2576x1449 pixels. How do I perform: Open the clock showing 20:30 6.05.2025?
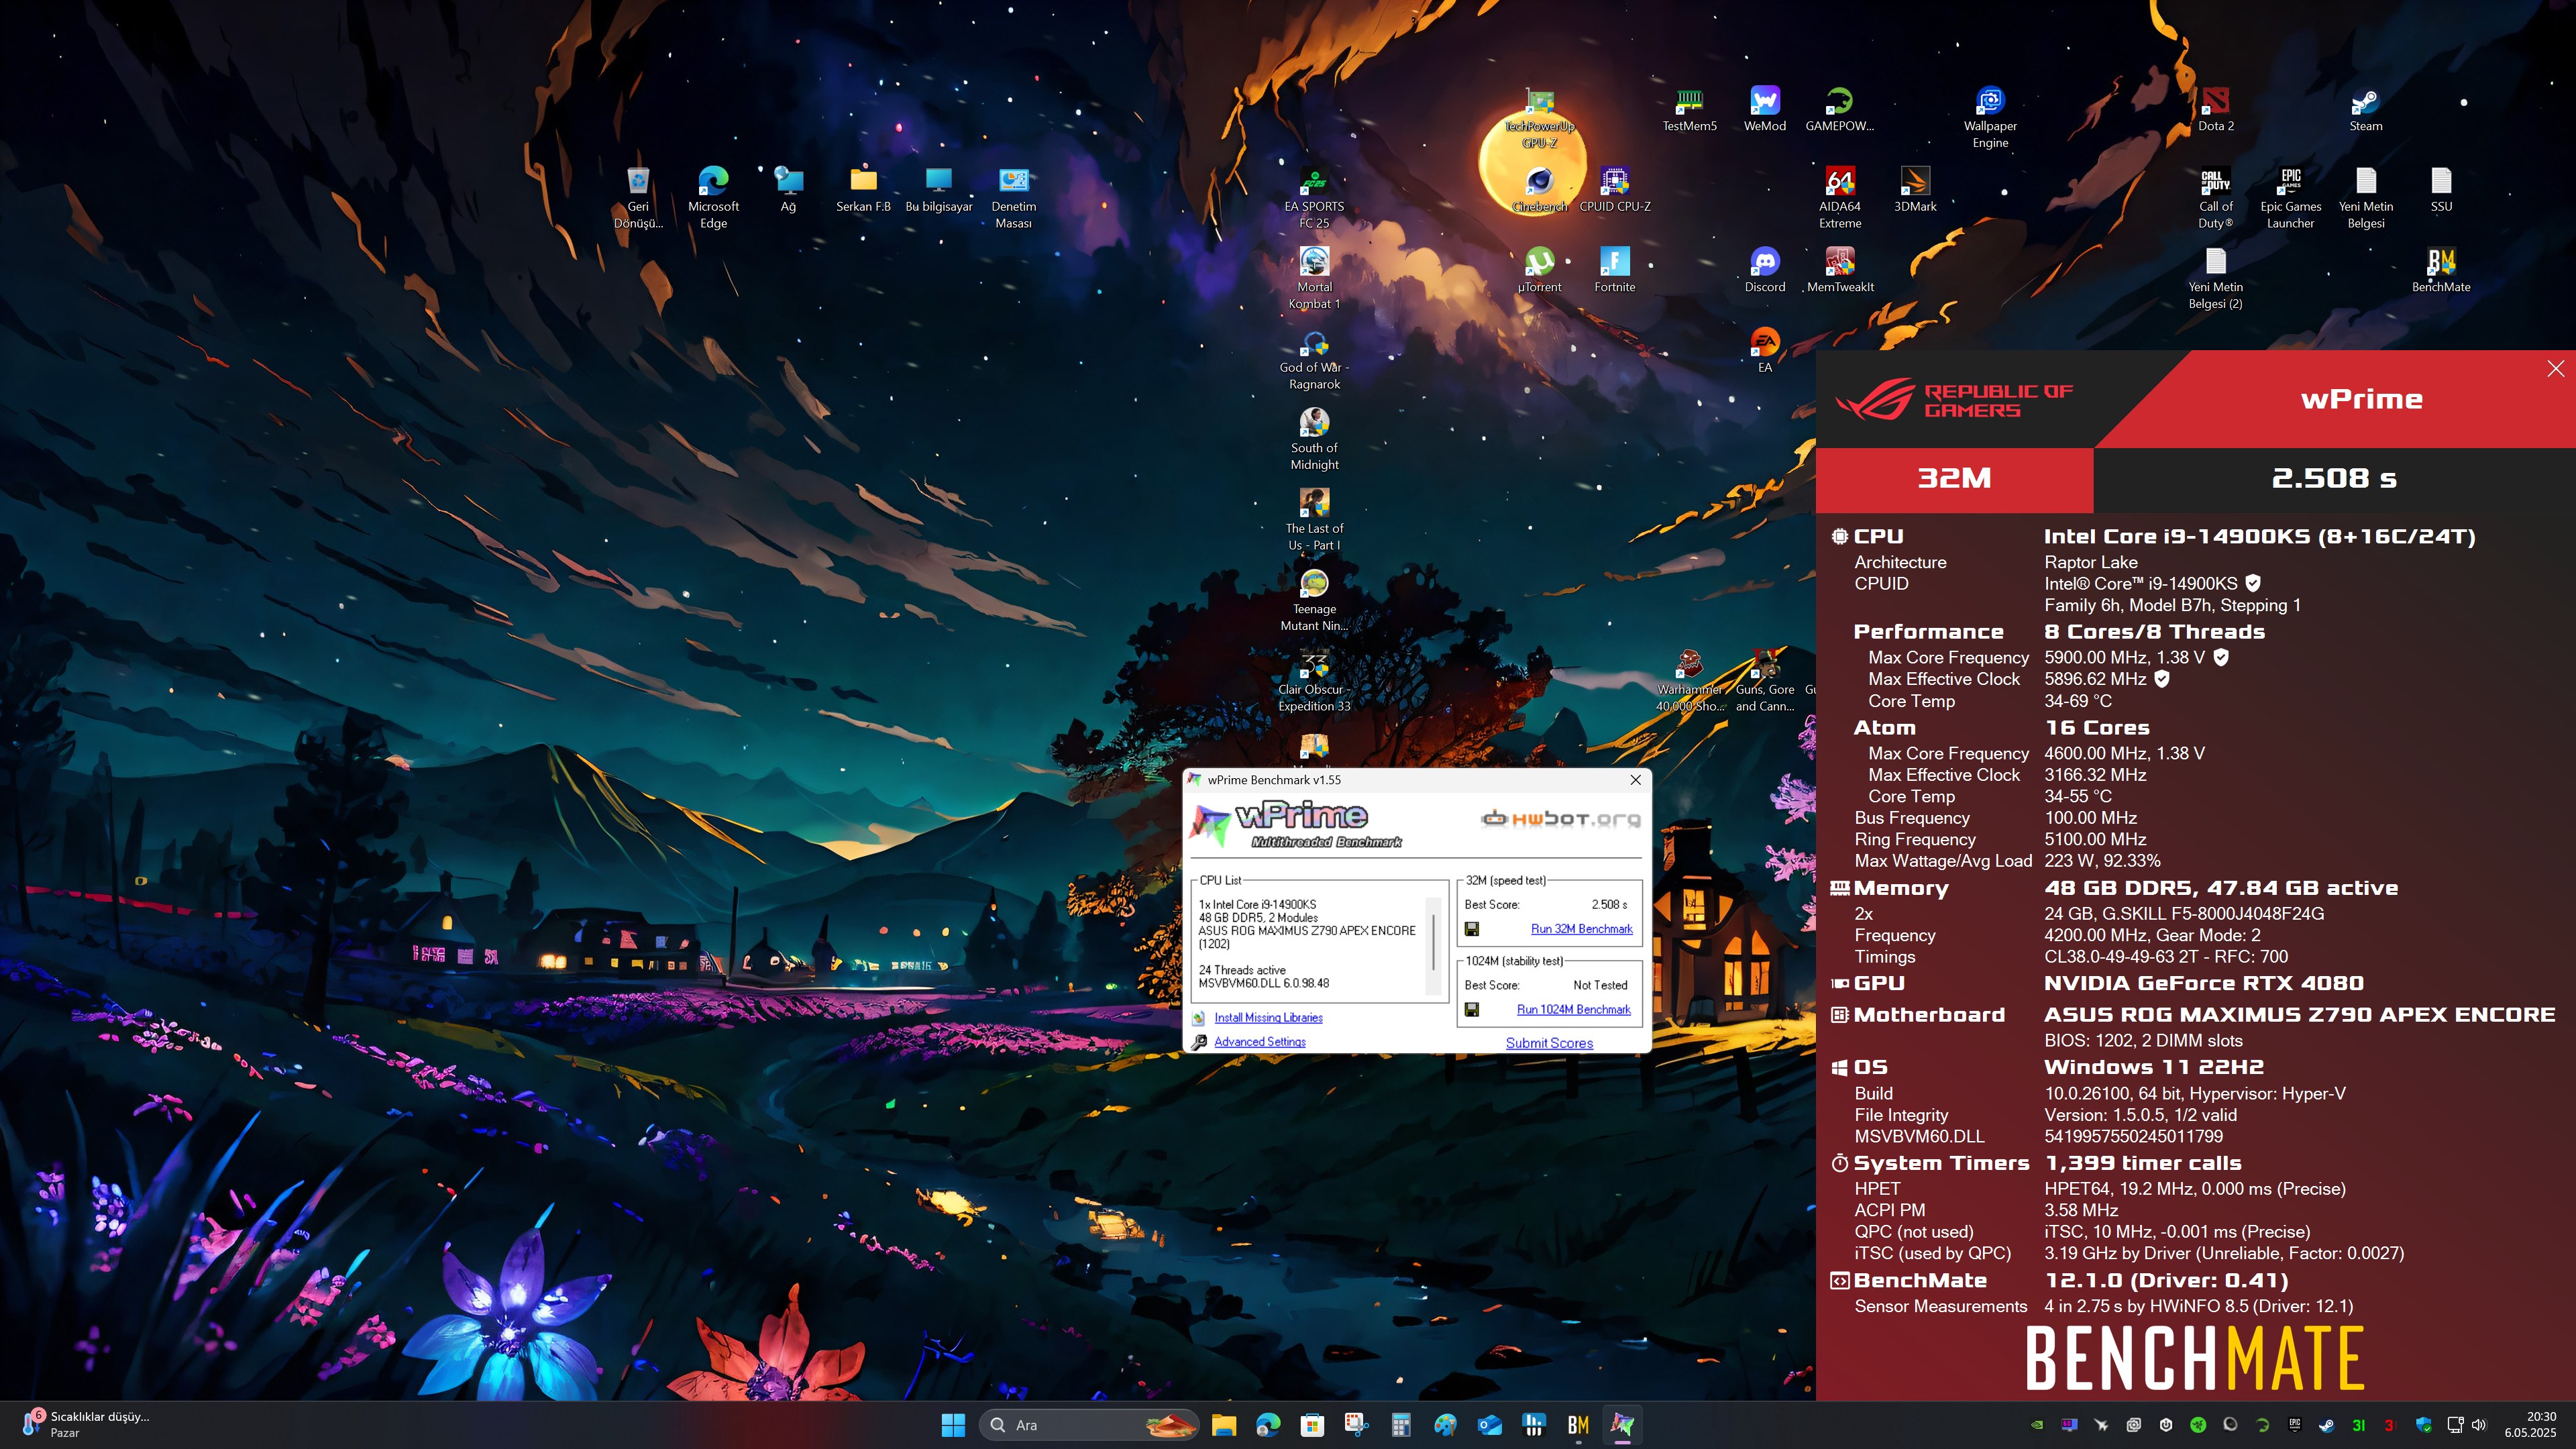pos(2532,1425)
